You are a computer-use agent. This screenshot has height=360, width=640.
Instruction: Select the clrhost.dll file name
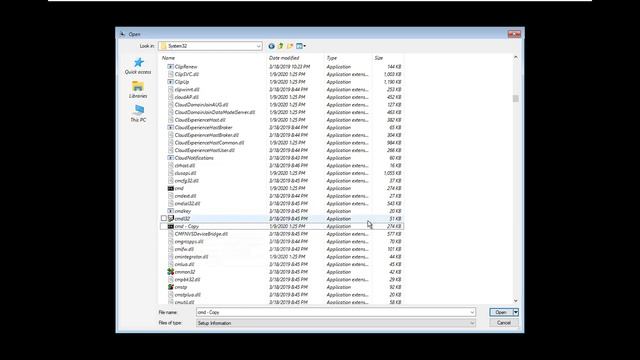click(x=185, y=166)
